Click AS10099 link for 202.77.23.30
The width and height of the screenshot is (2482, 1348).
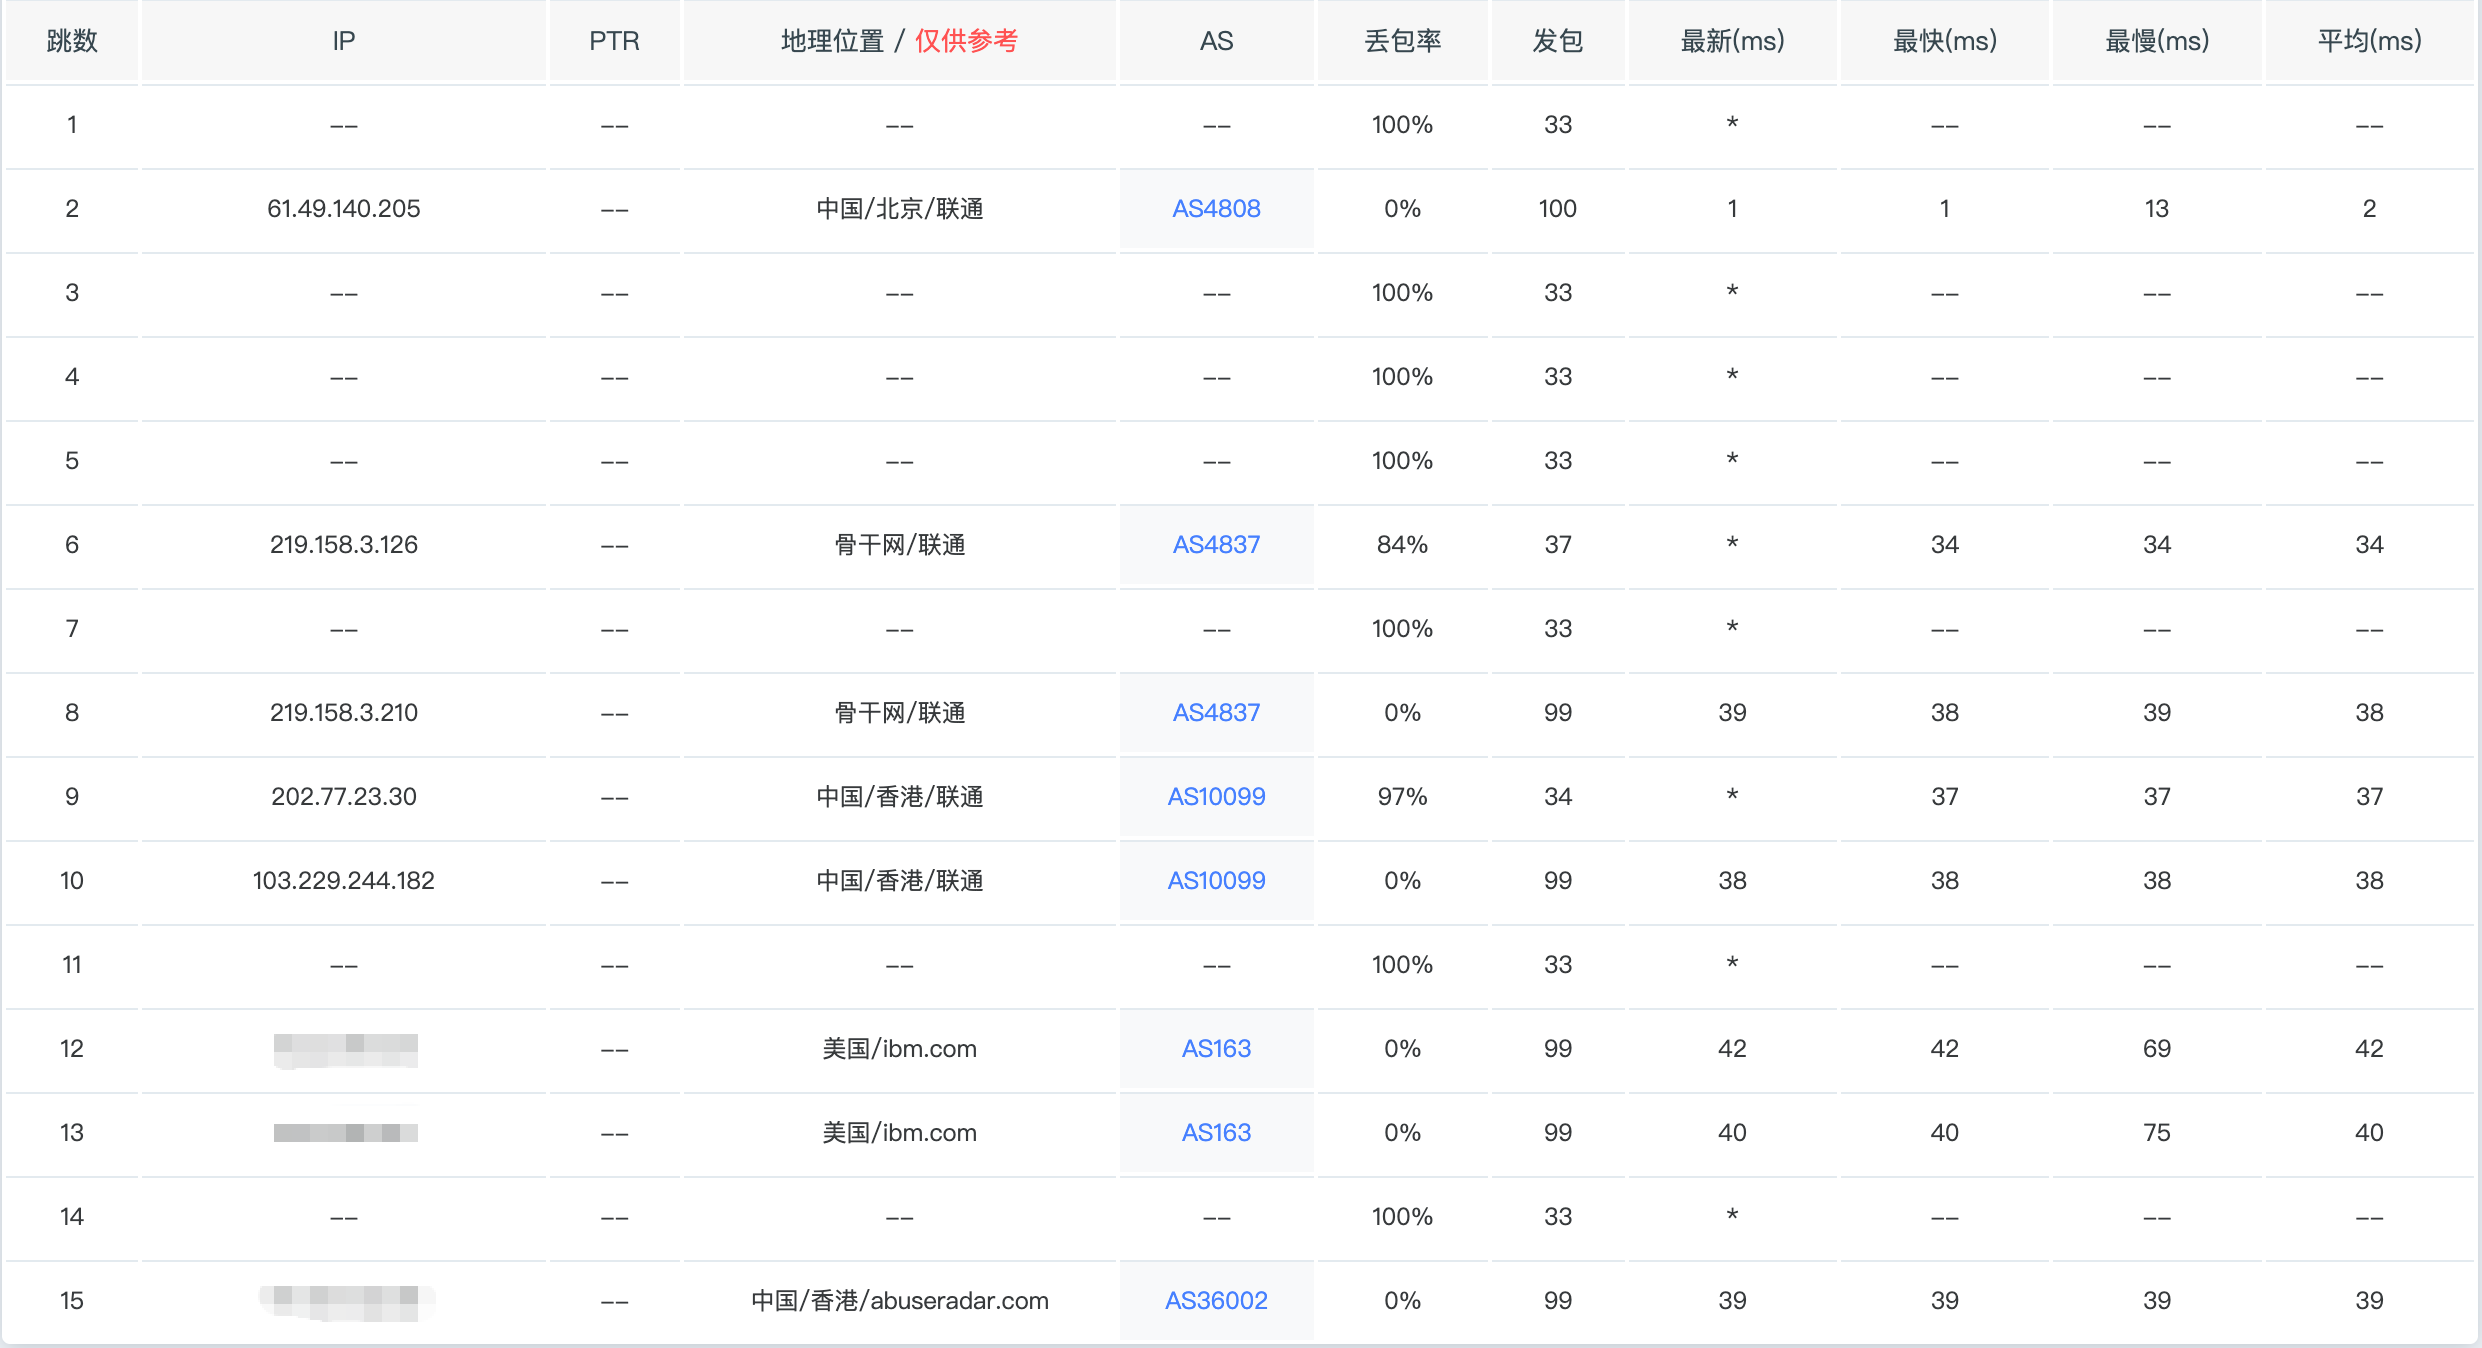point(1216,797)
